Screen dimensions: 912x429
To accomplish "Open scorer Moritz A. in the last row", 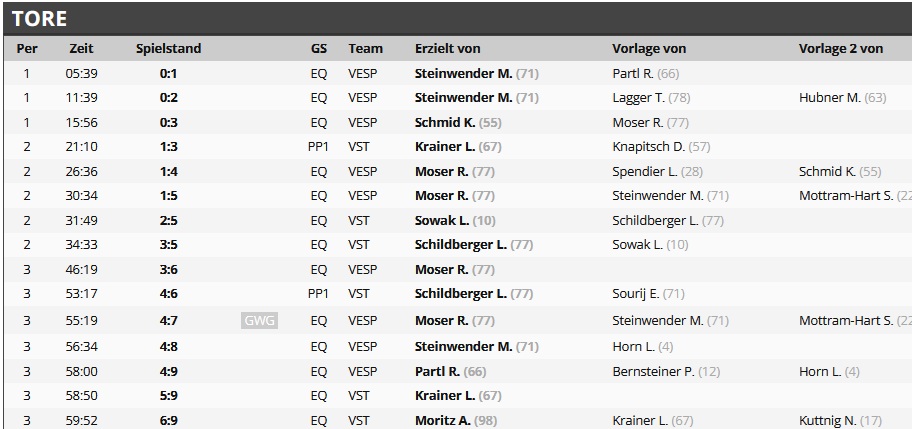I will pos(443,421).
